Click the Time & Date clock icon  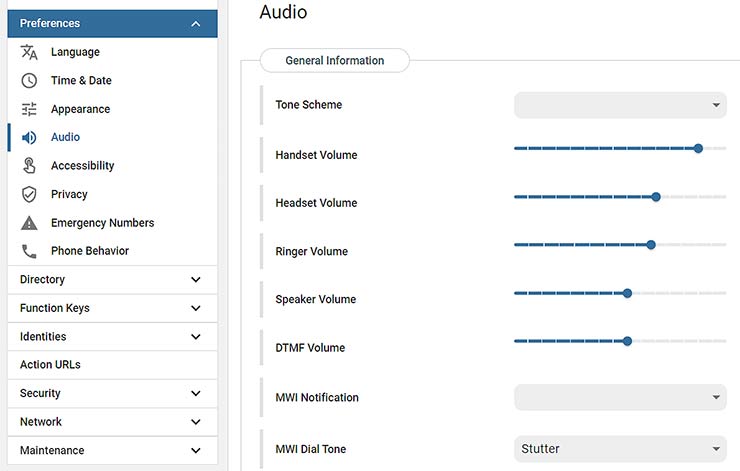(x=29, y=81)
